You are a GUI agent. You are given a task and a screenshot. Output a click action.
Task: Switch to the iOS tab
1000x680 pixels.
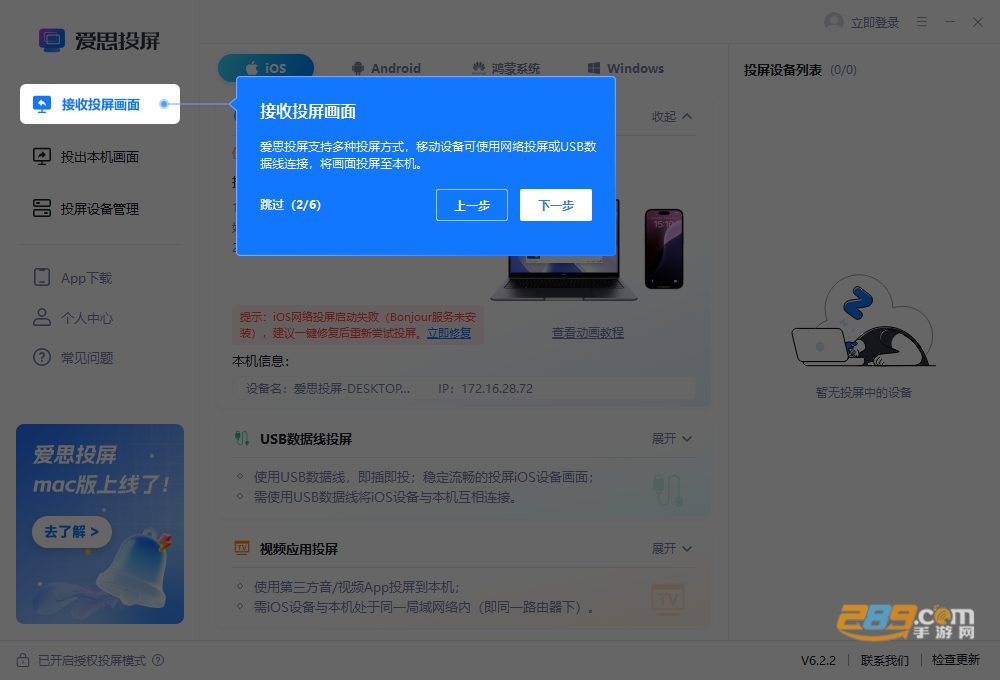coord(266,68)
